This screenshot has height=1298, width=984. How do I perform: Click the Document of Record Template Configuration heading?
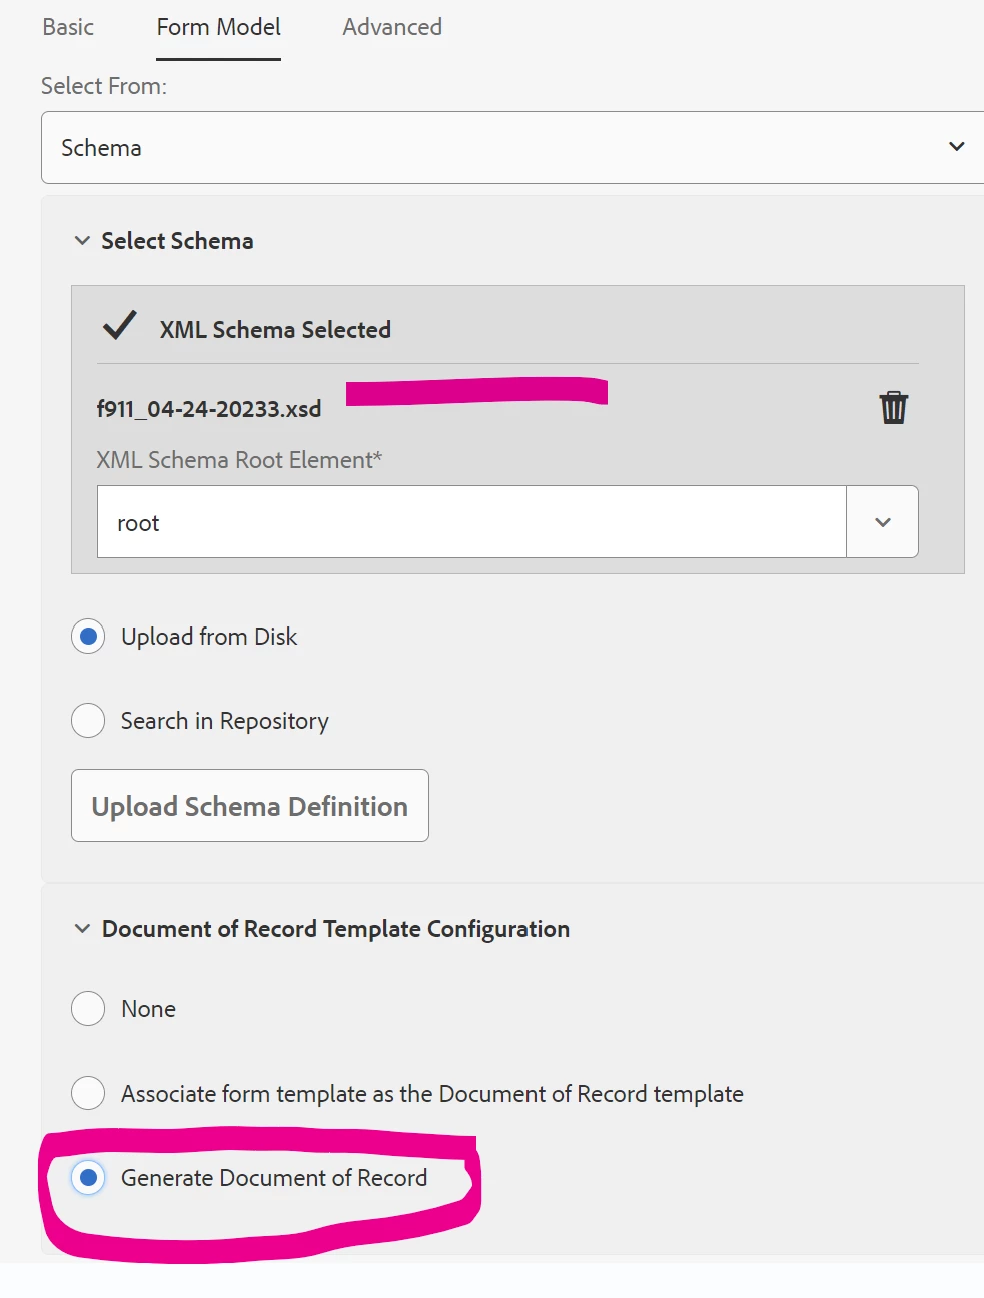(x=336, y=929)
